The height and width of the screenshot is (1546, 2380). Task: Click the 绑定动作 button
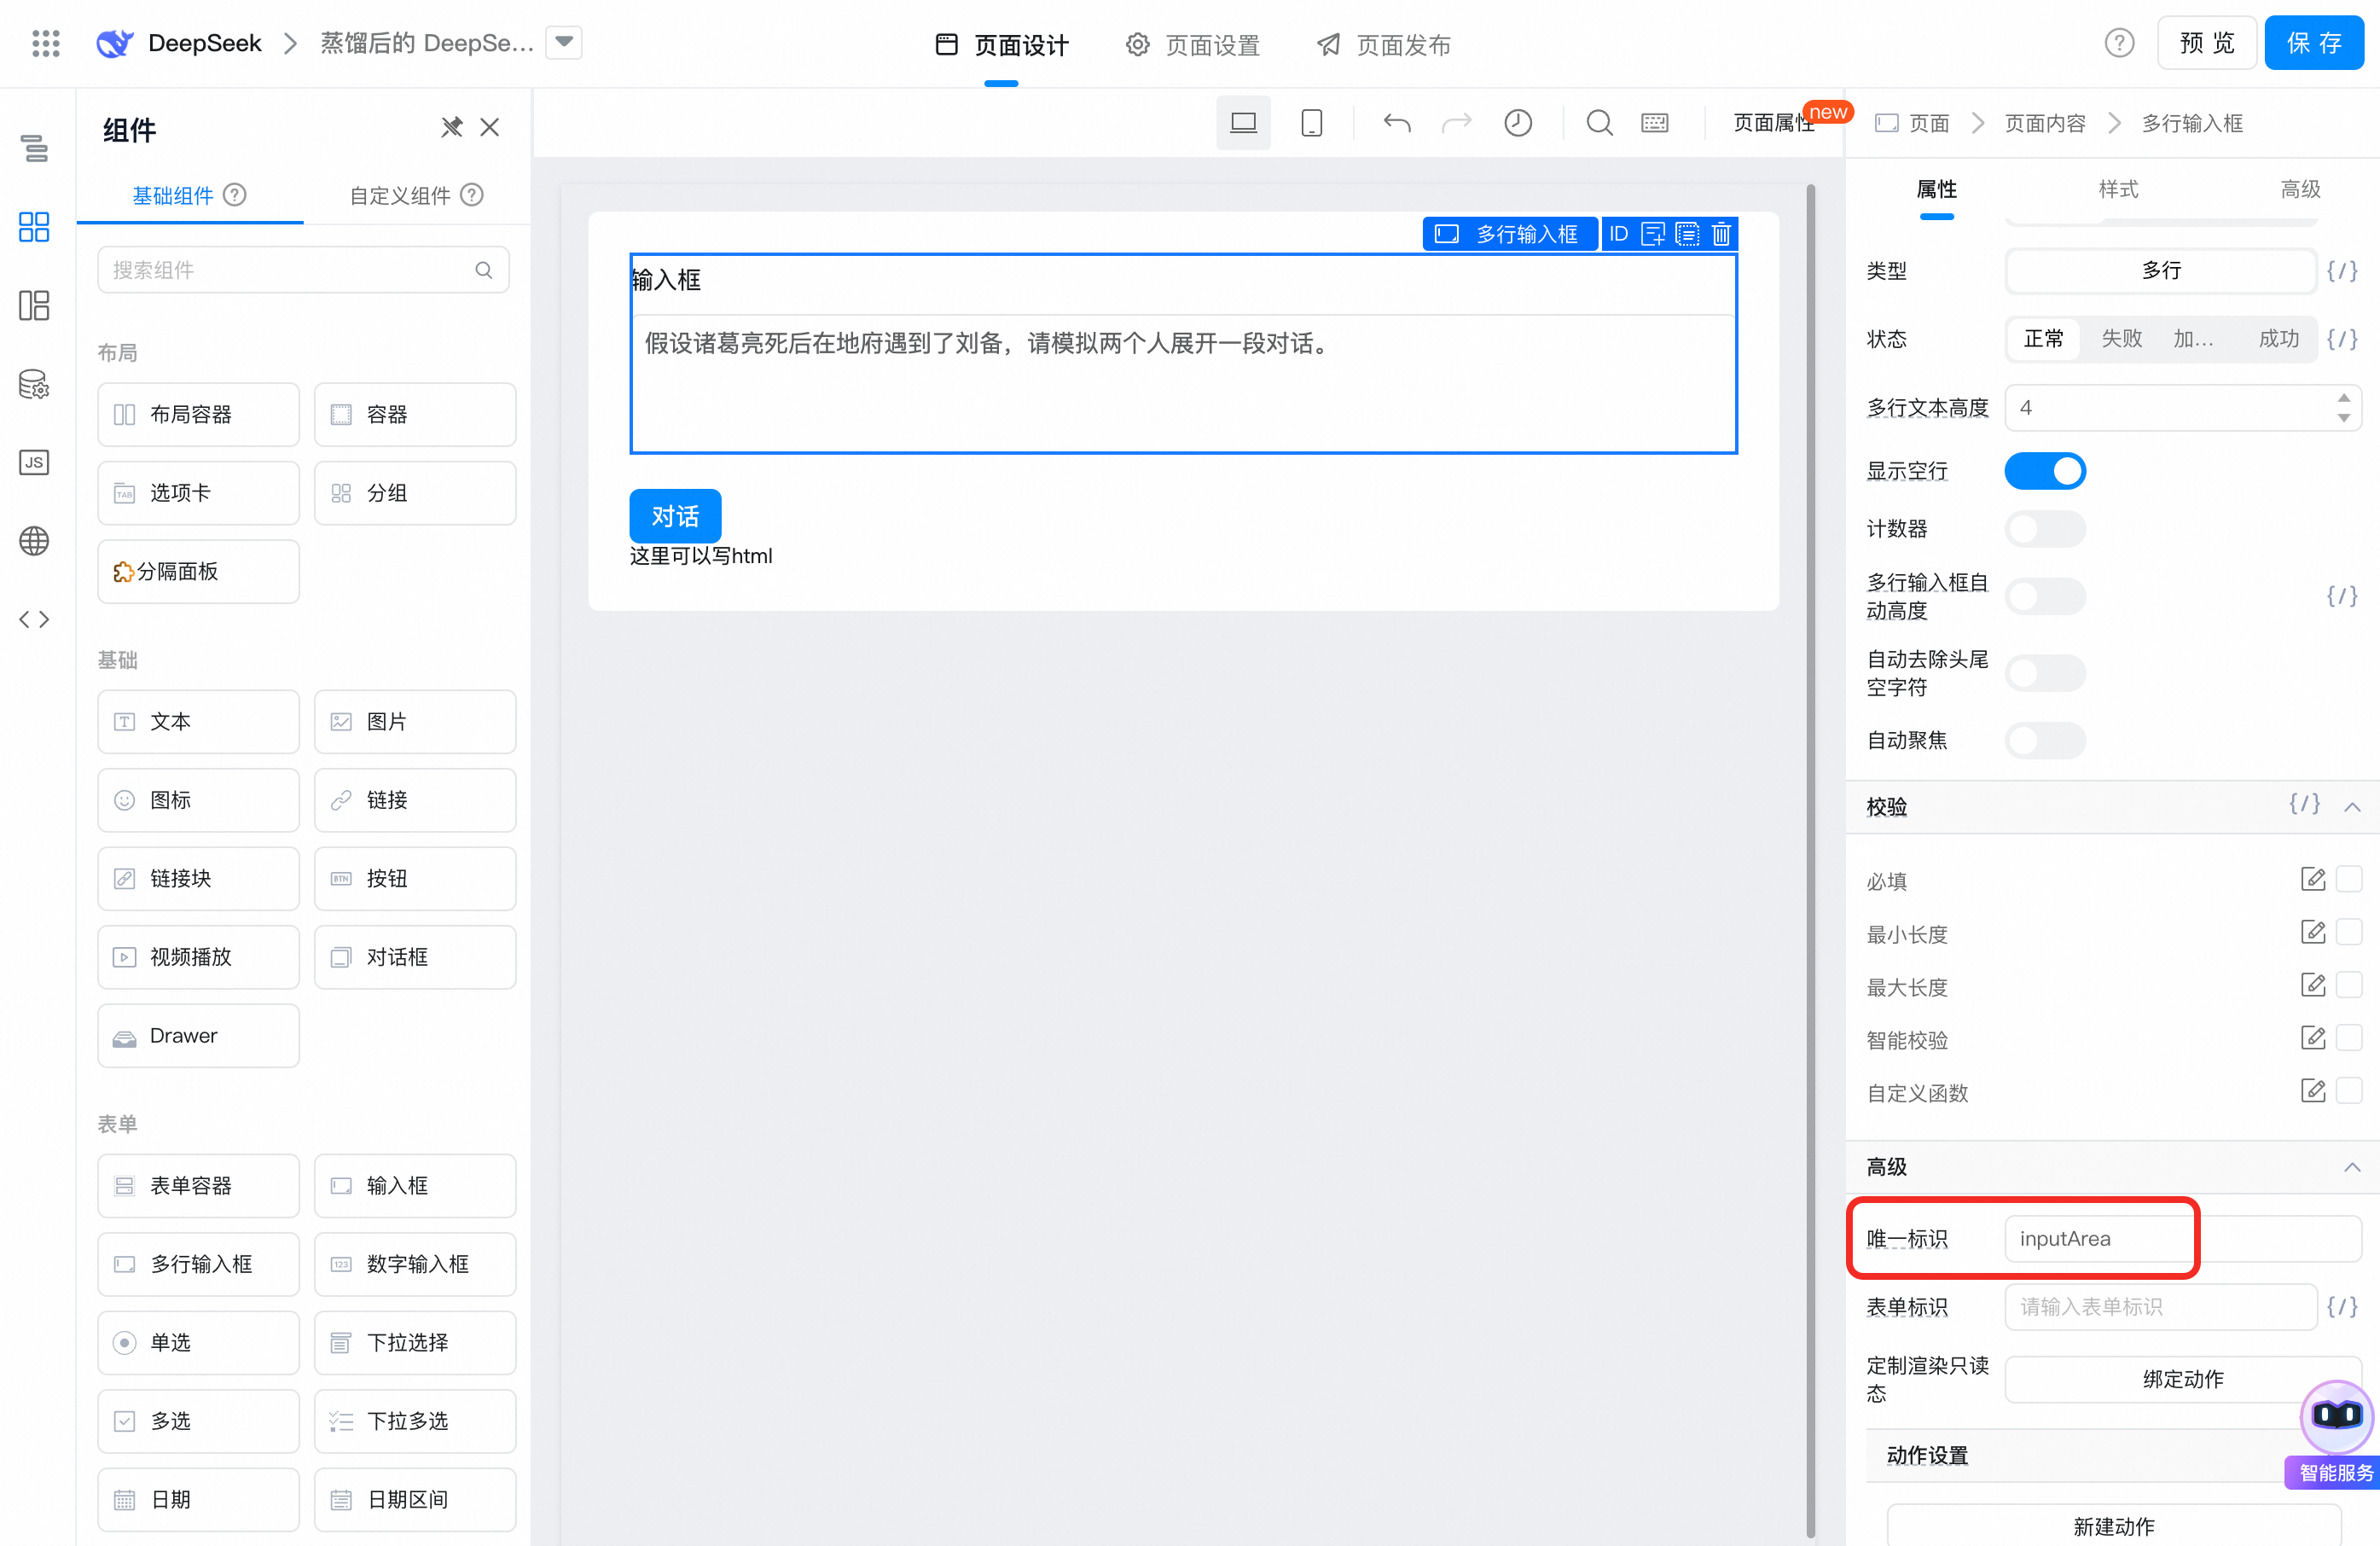pyautogui.click(x=2183, y=1379)
